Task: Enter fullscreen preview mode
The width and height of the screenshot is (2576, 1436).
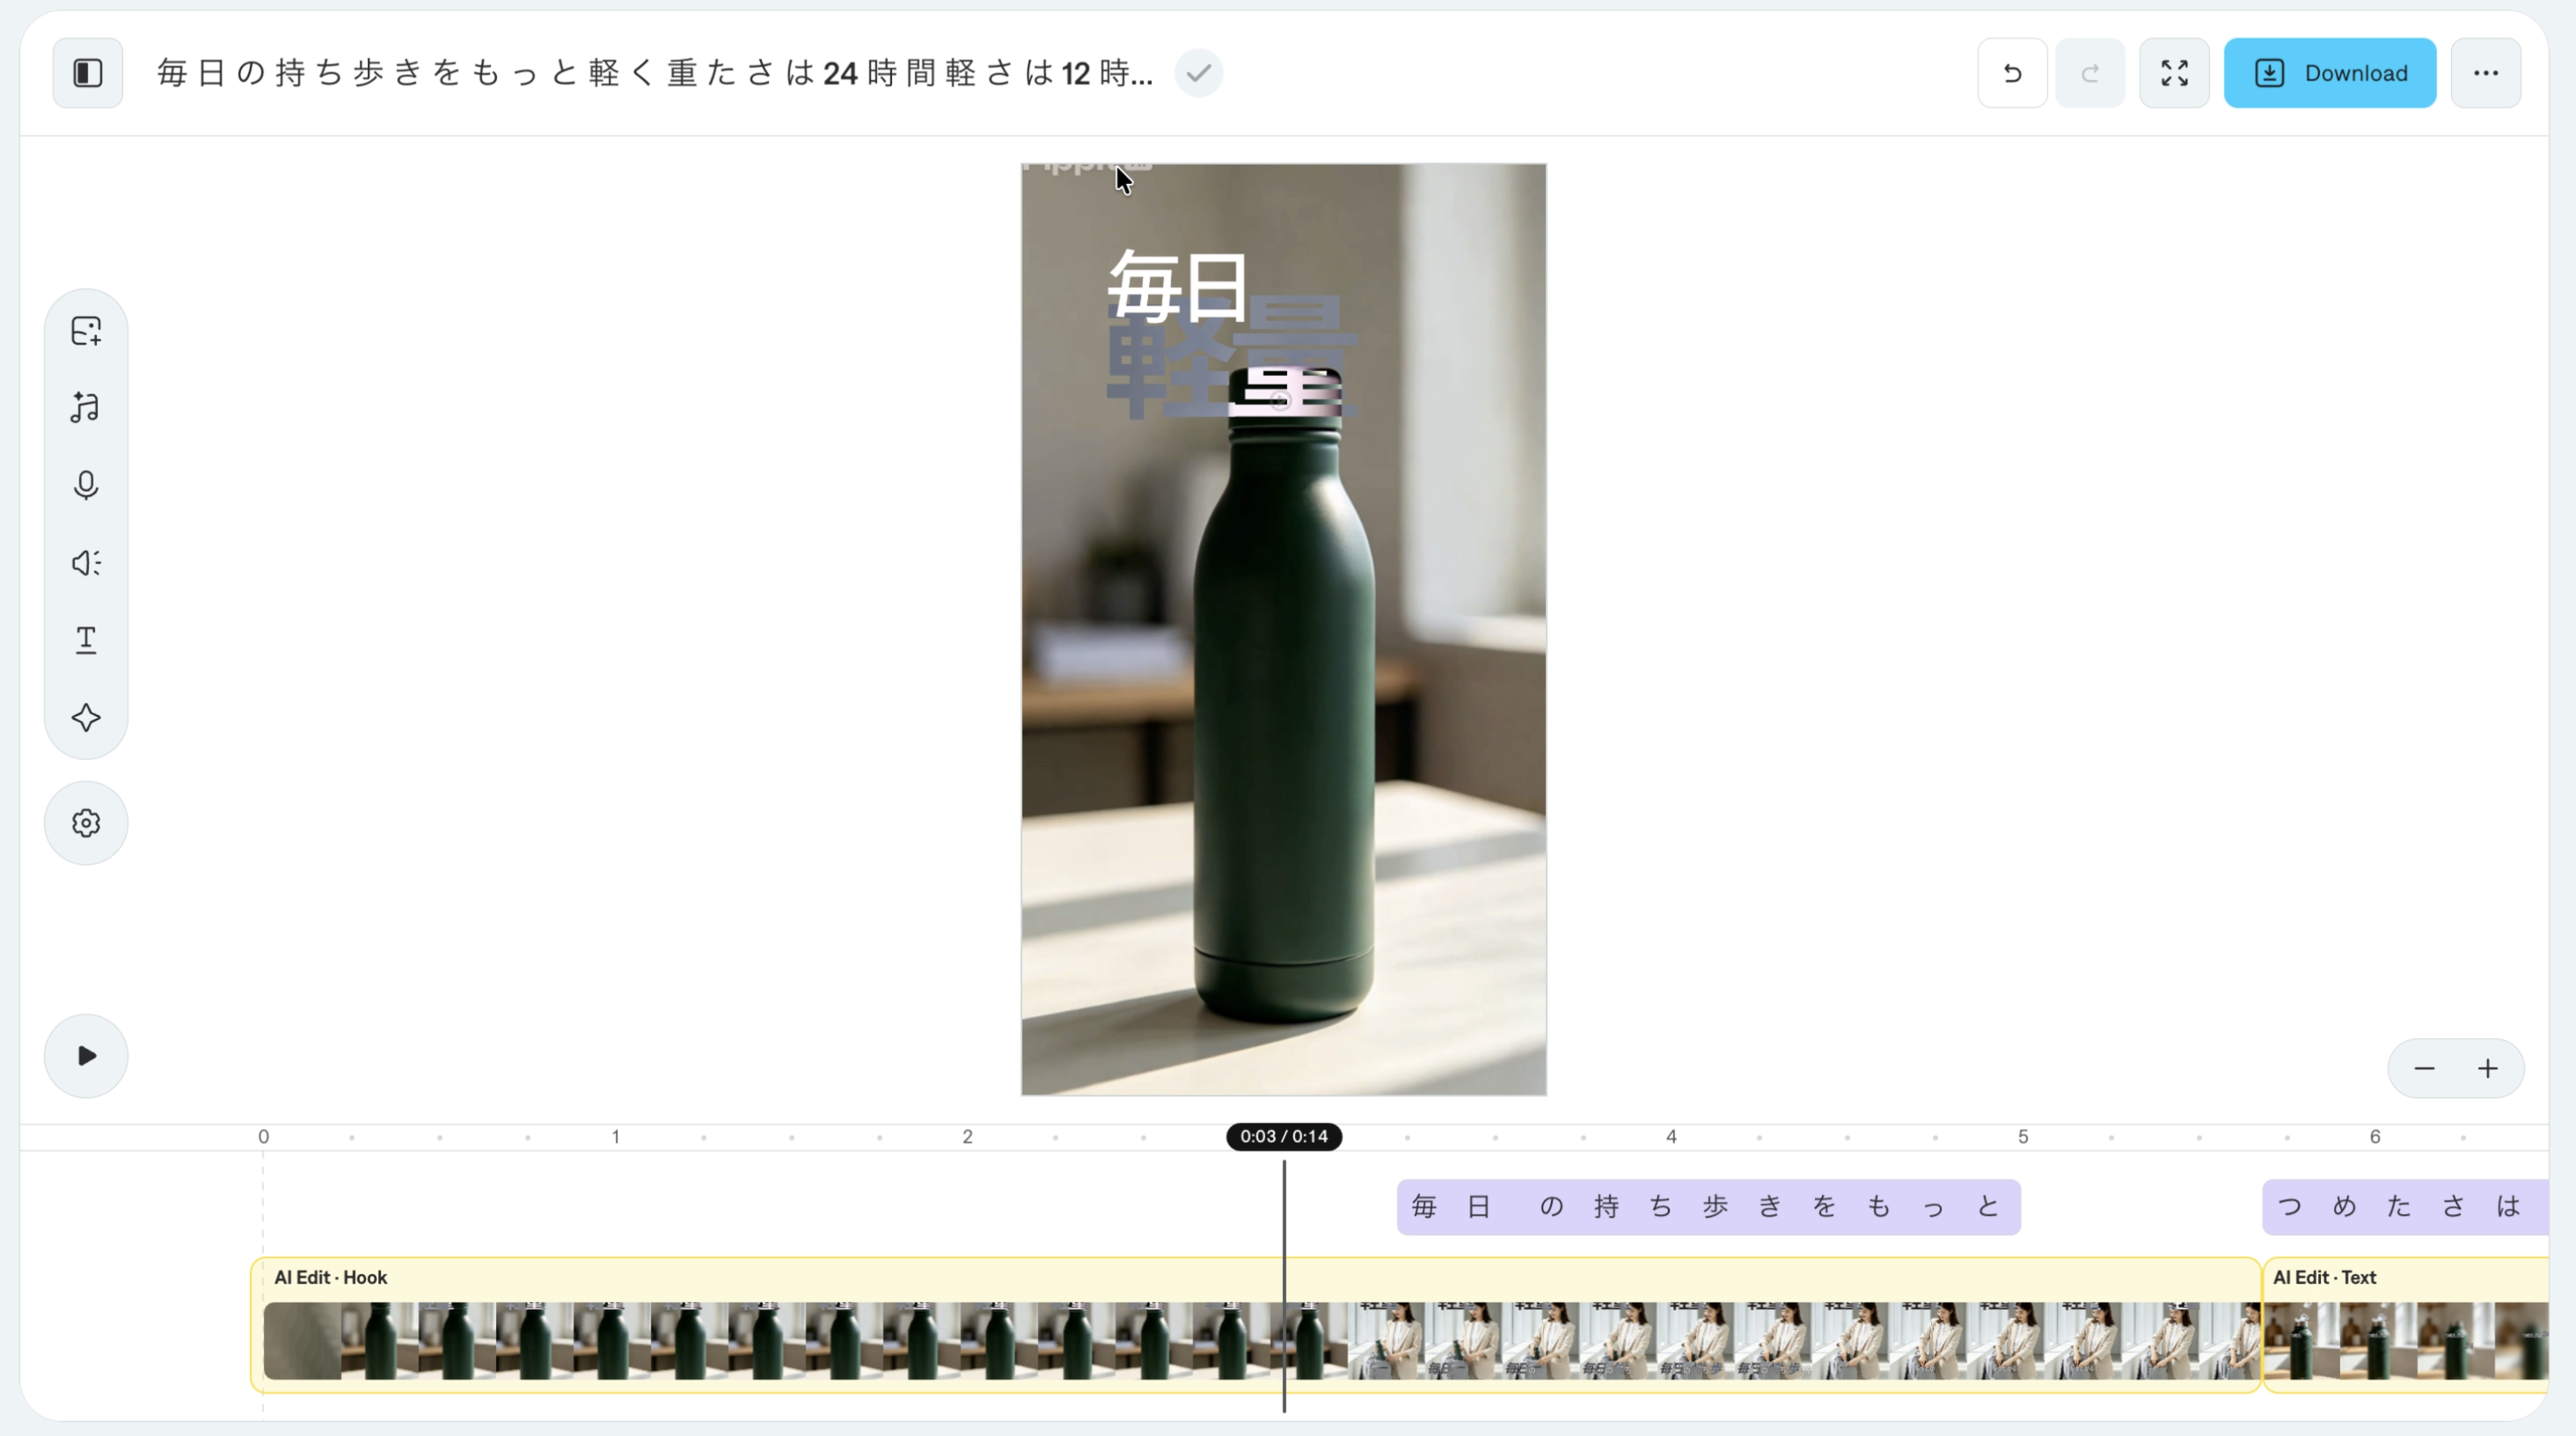Action: point(2174,73)
